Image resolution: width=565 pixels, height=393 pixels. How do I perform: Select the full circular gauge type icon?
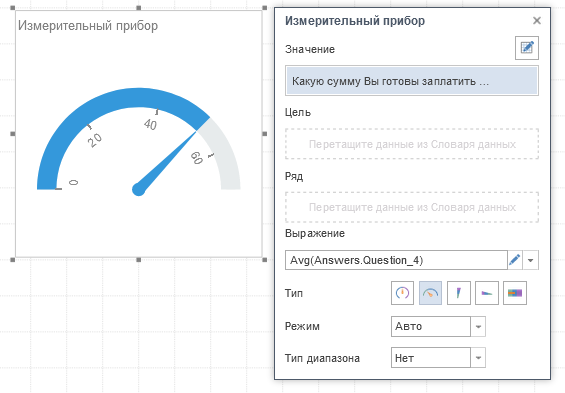click(x=402, y=293)
